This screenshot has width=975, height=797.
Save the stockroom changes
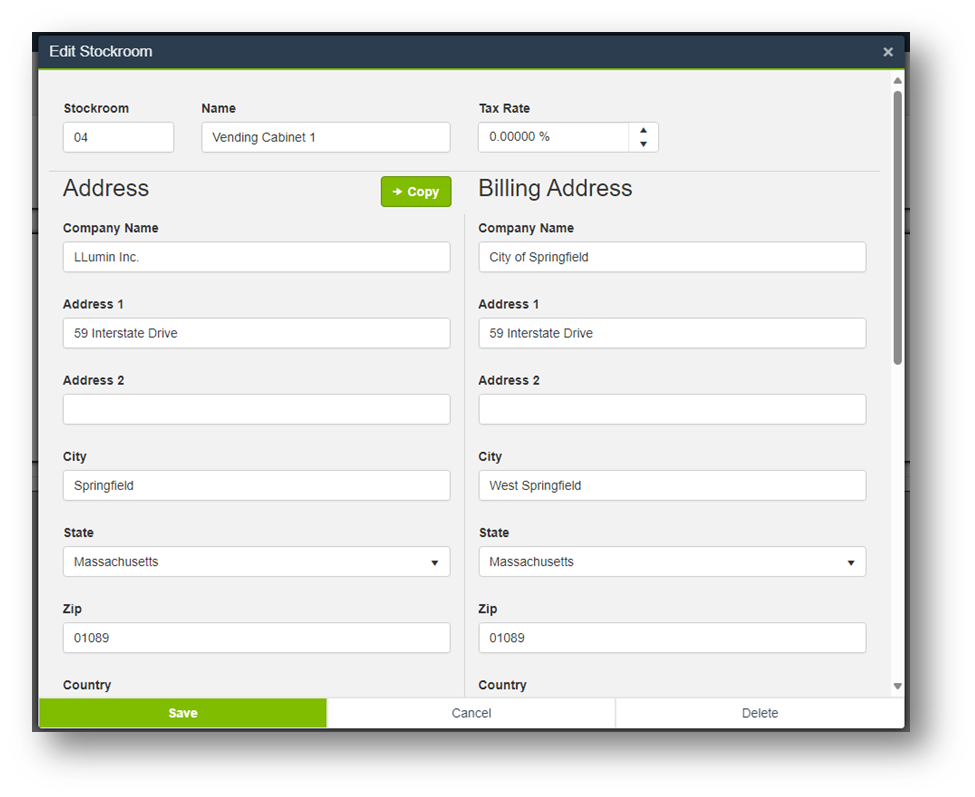coord(183,713)
